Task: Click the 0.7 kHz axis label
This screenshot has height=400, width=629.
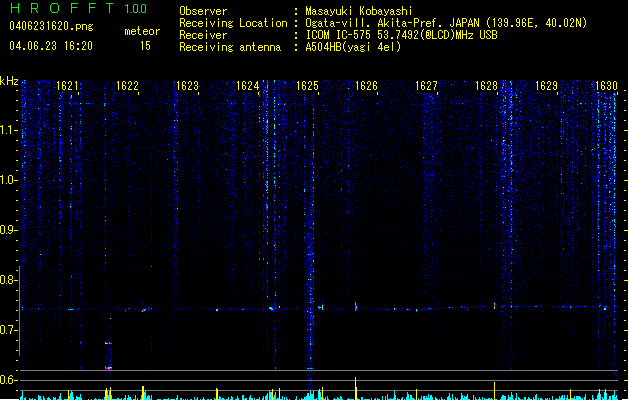Action: (7, 330)
